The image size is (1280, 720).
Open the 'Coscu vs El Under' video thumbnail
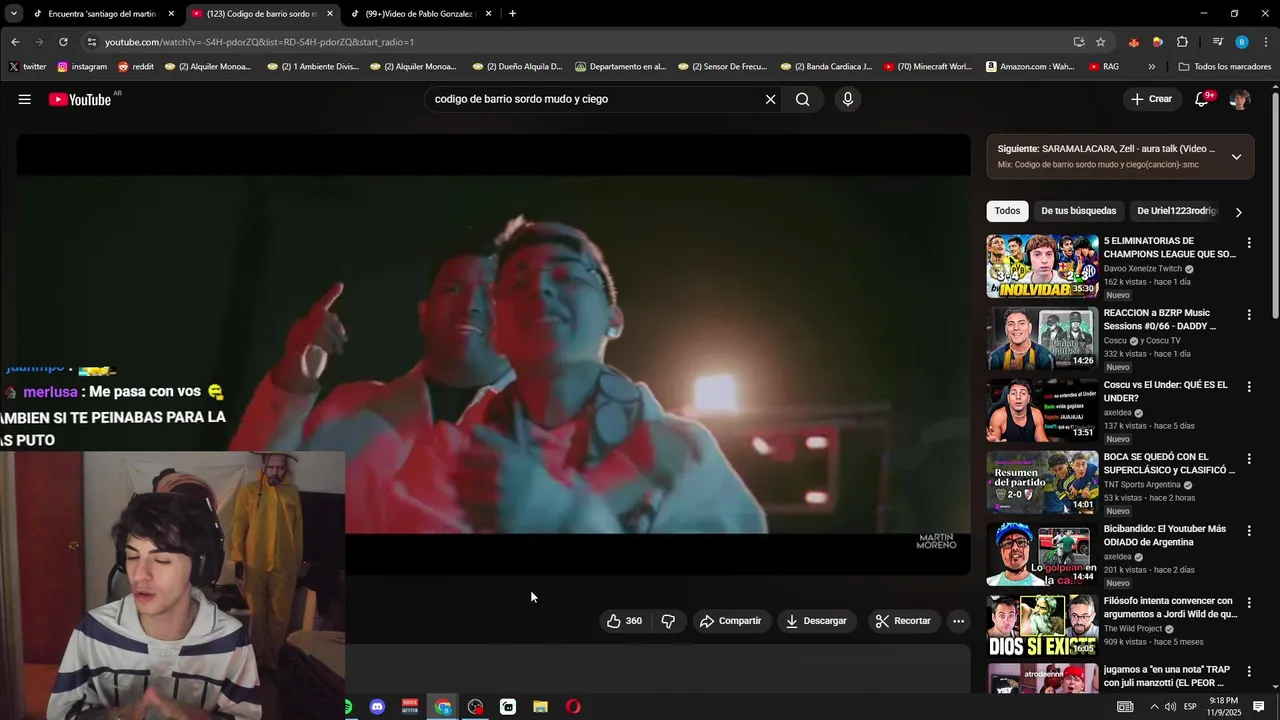pyautogui.click(x=1043, y=410)
